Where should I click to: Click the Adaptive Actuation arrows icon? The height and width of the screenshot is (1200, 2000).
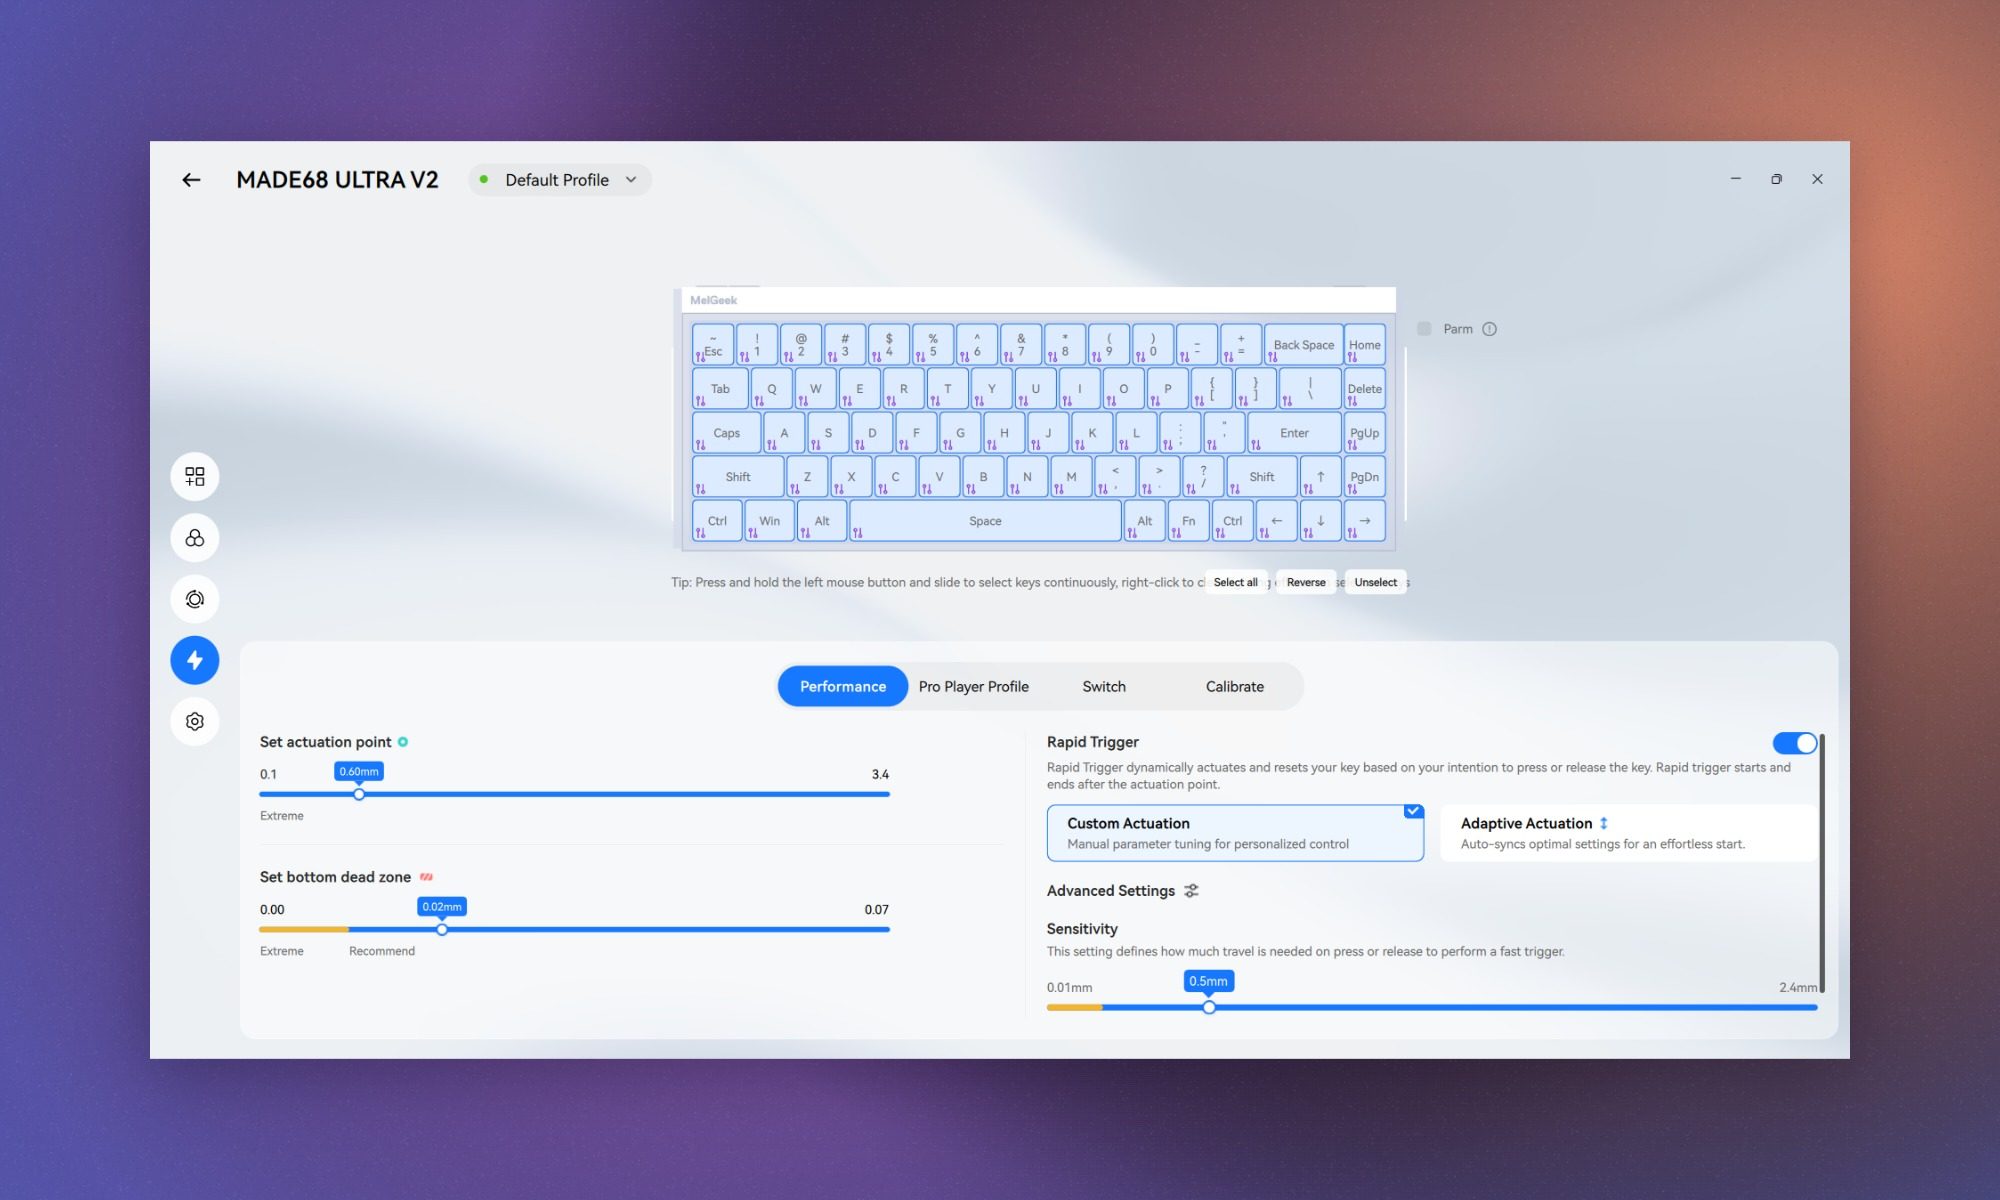[x=1604, y=823]
